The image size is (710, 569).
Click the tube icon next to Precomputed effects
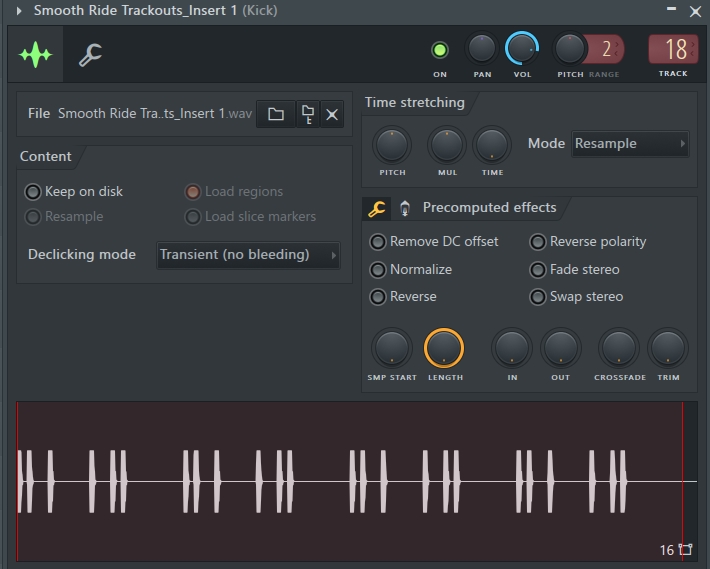[x=405, y=208]
